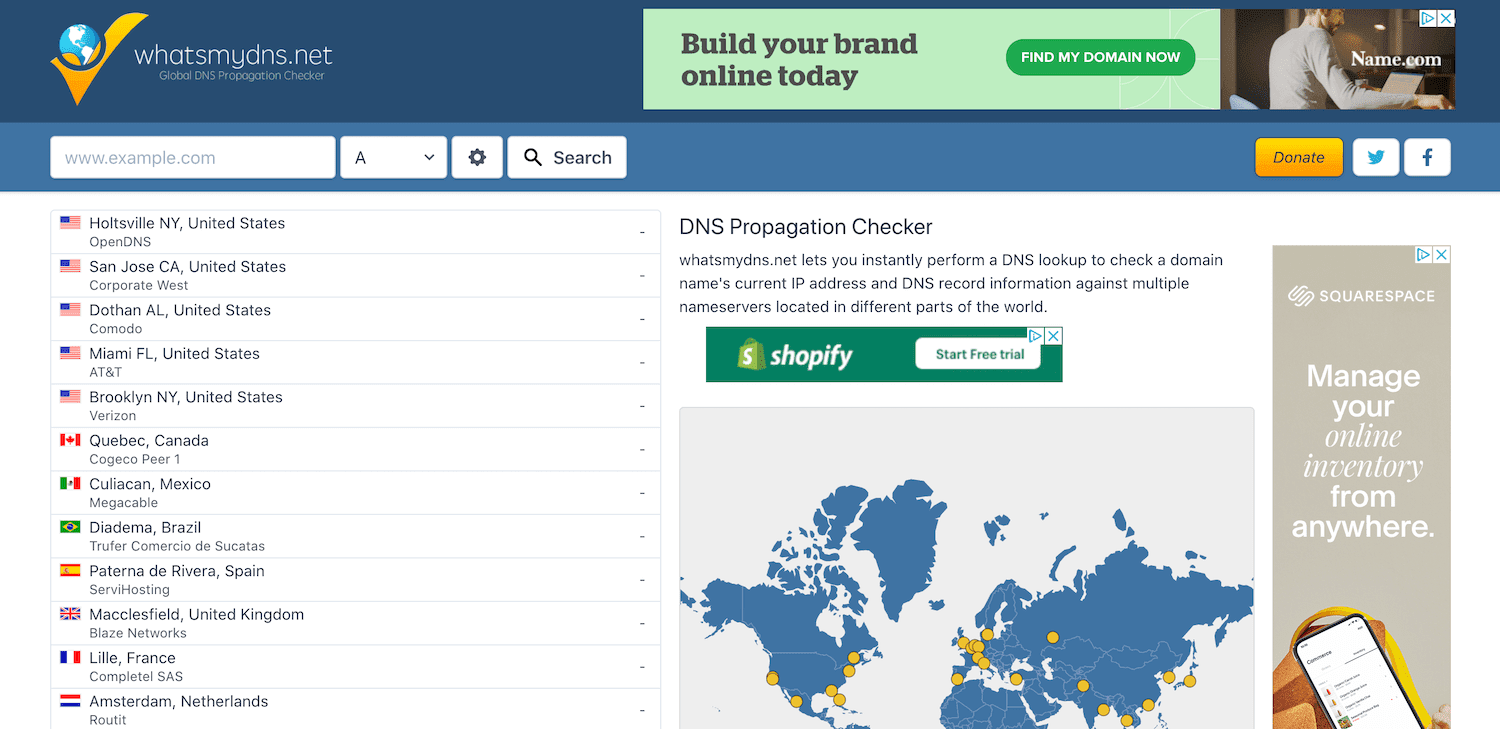This screenshot has height=729, width=1500.
Task: Open whatsmydns.net Facebook page
Action: tap(1427, 157)
